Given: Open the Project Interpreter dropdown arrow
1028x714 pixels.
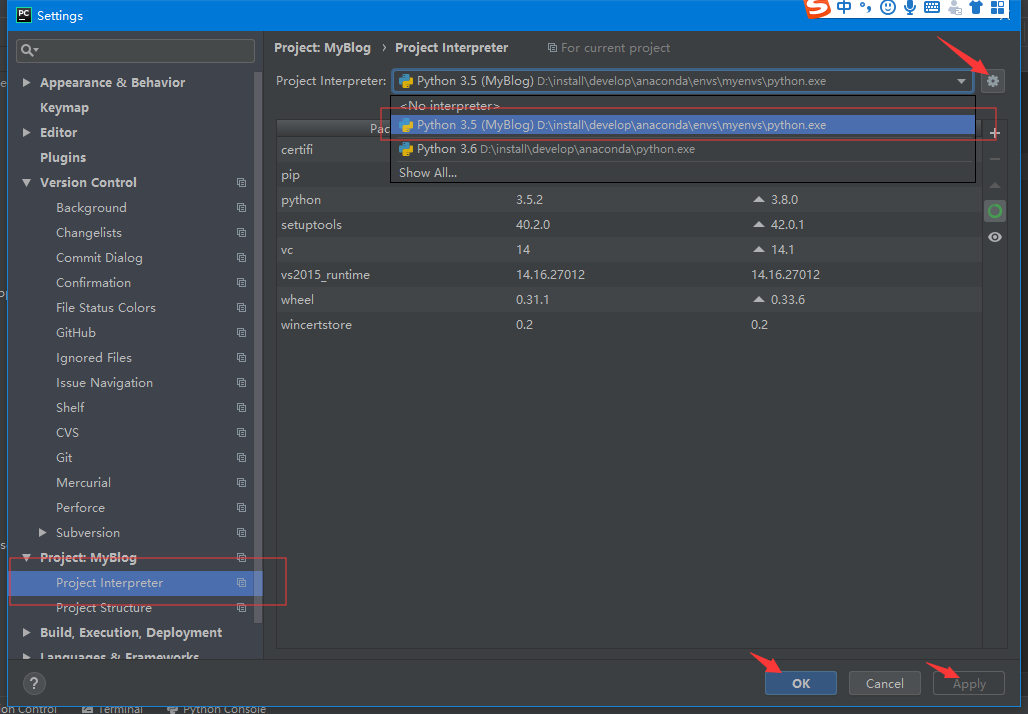Looking at the screenshot, I should tap(961, 81).
